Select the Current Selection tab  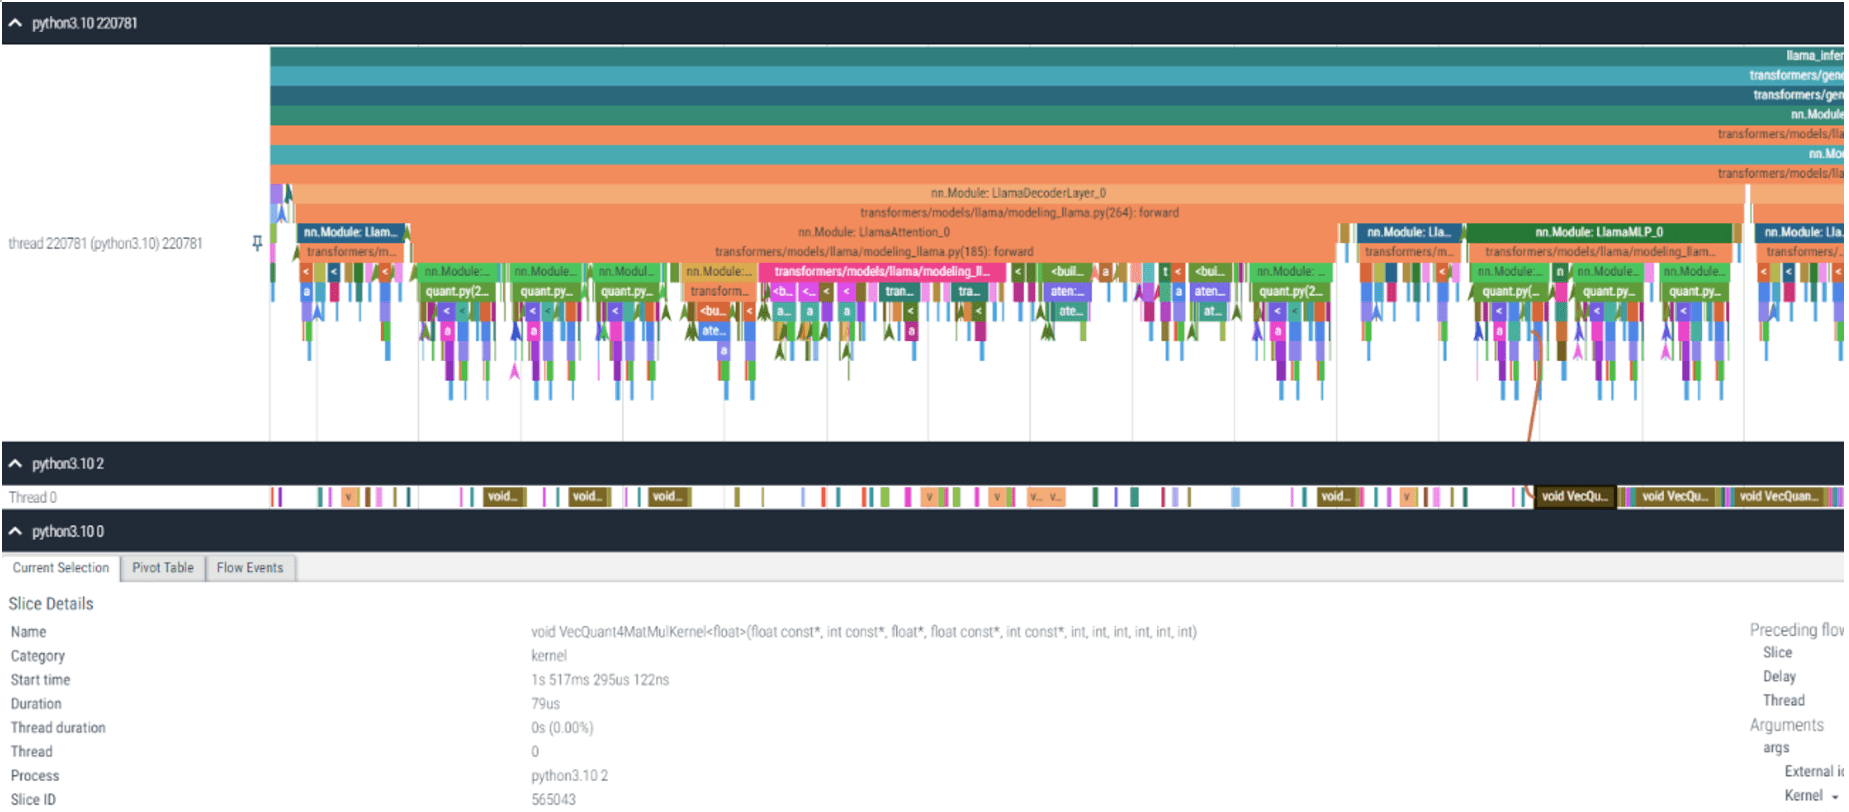point(61,568)
